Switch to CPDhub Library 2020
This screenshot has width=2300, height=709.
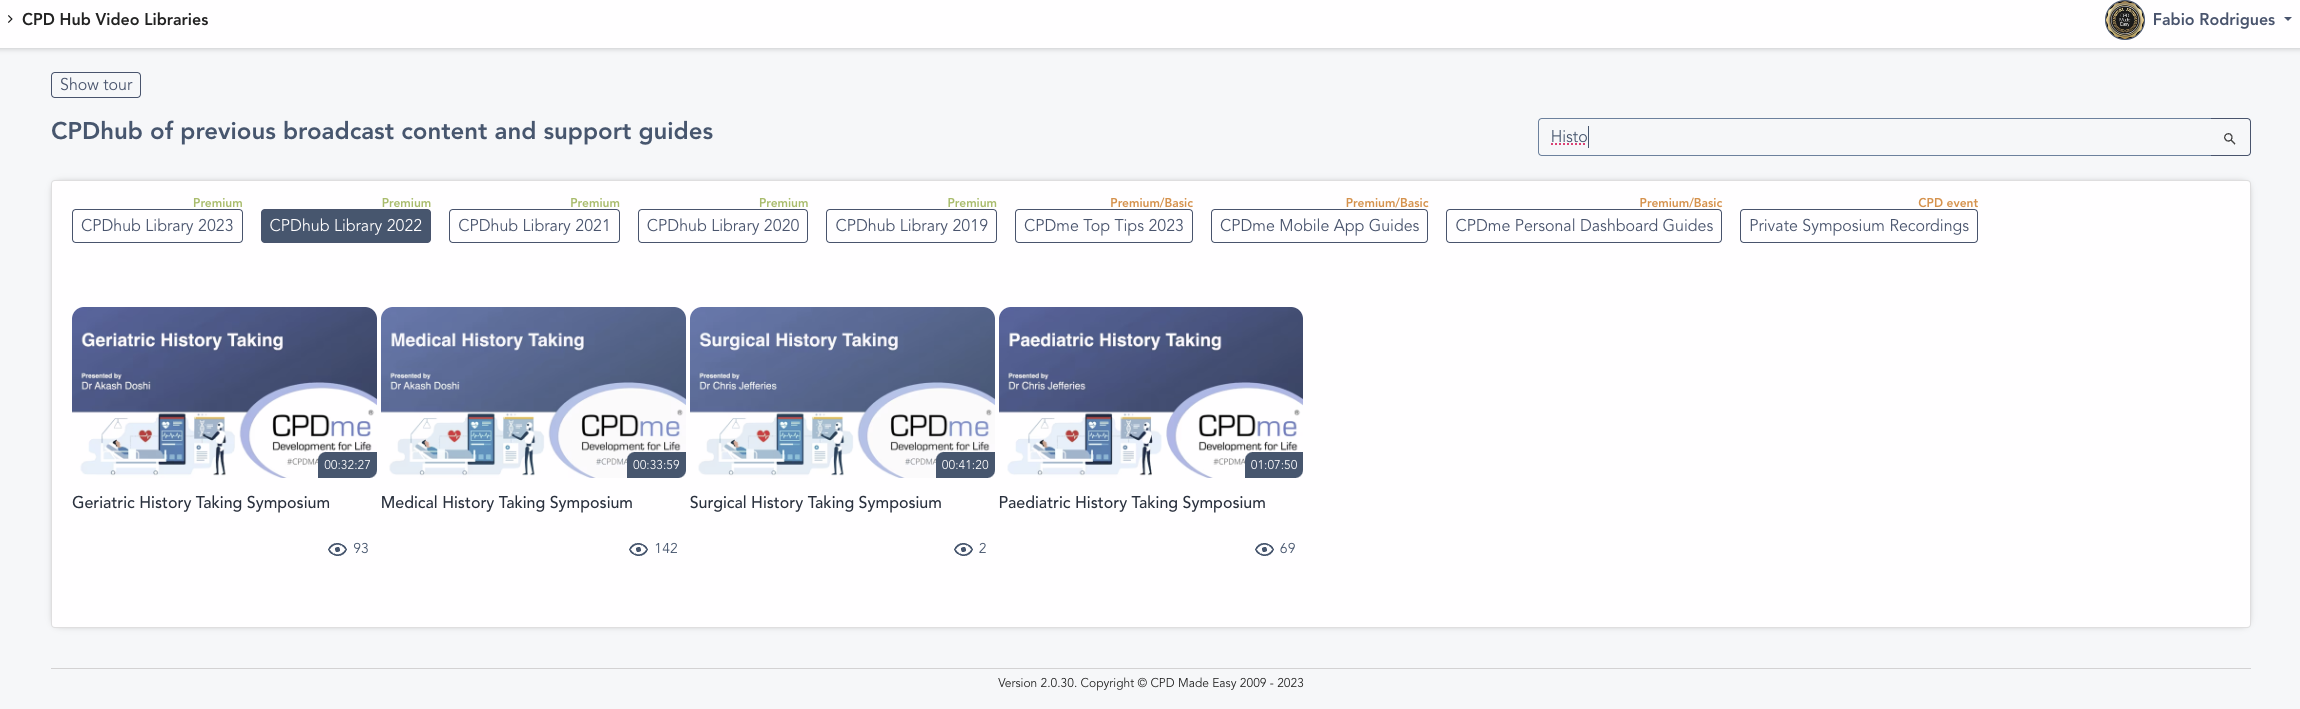pos(723,226)
